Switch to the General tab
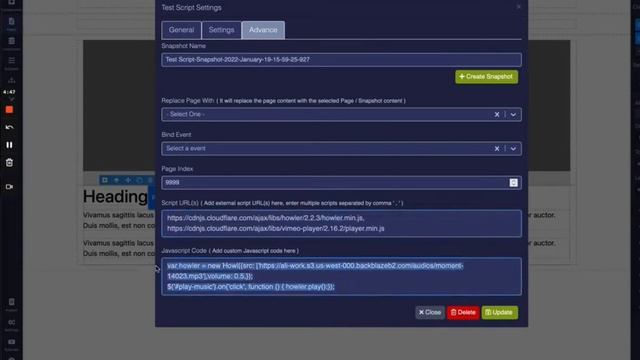640x360 pixels. pos(181,30)
